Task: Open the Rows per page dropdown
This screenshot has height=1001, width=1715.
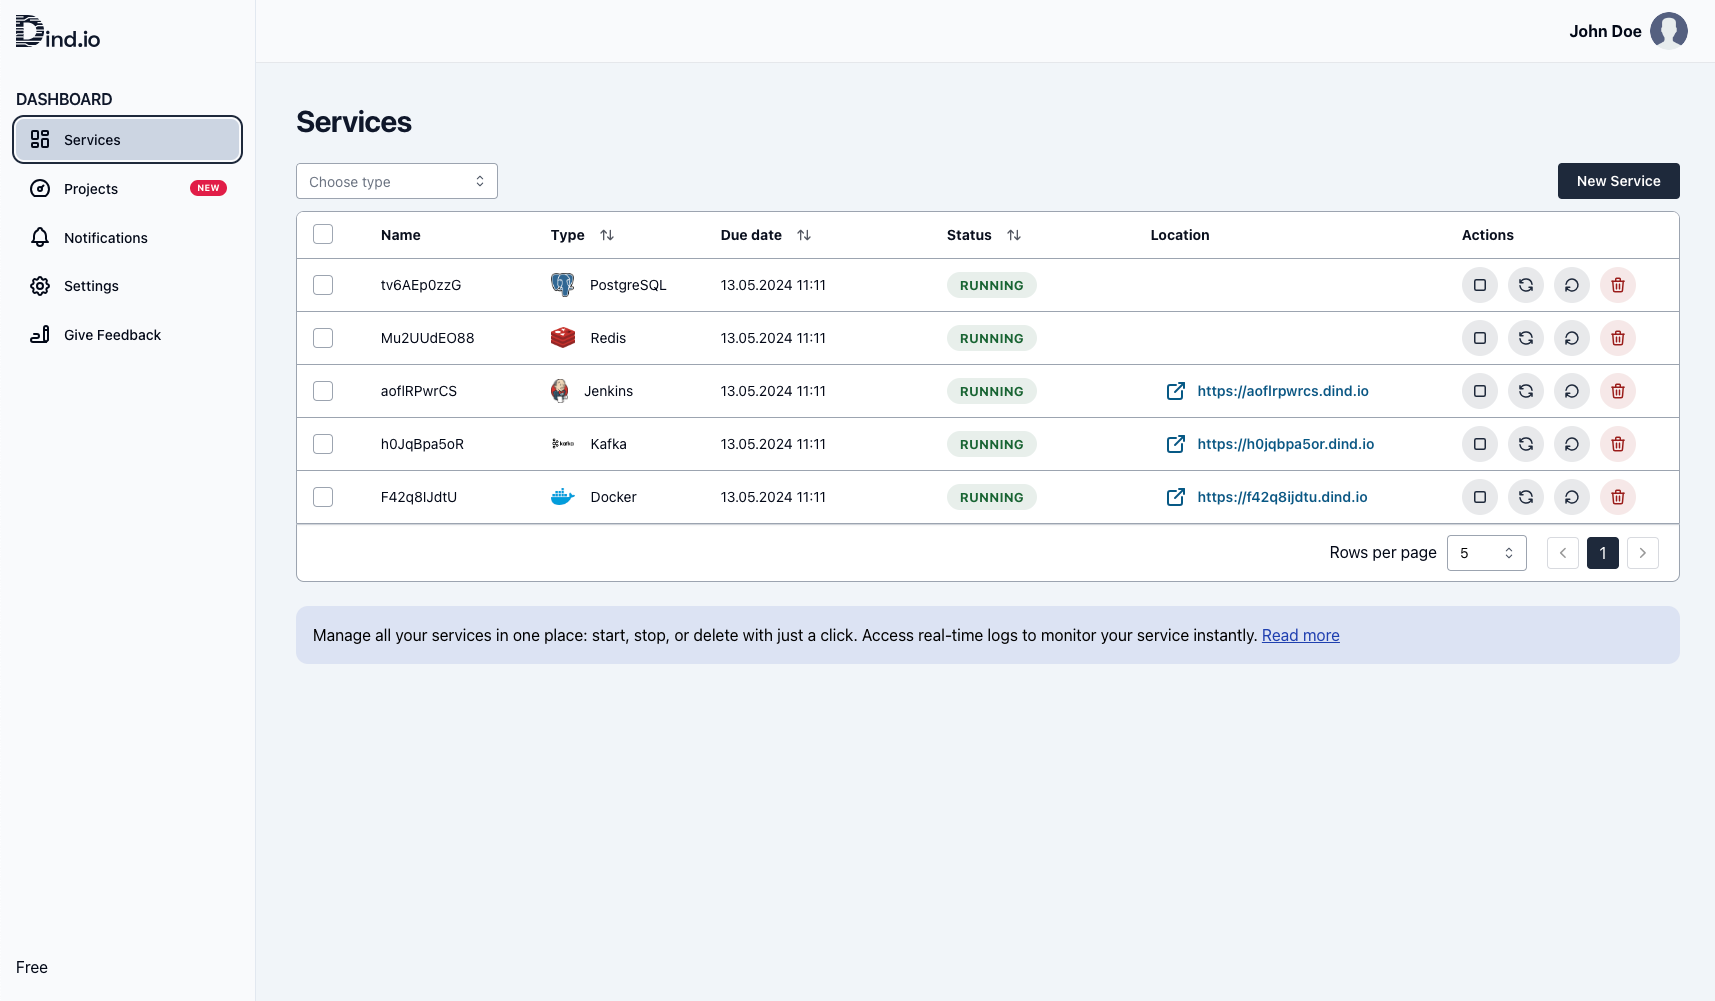Action: tap(1486, 553)
